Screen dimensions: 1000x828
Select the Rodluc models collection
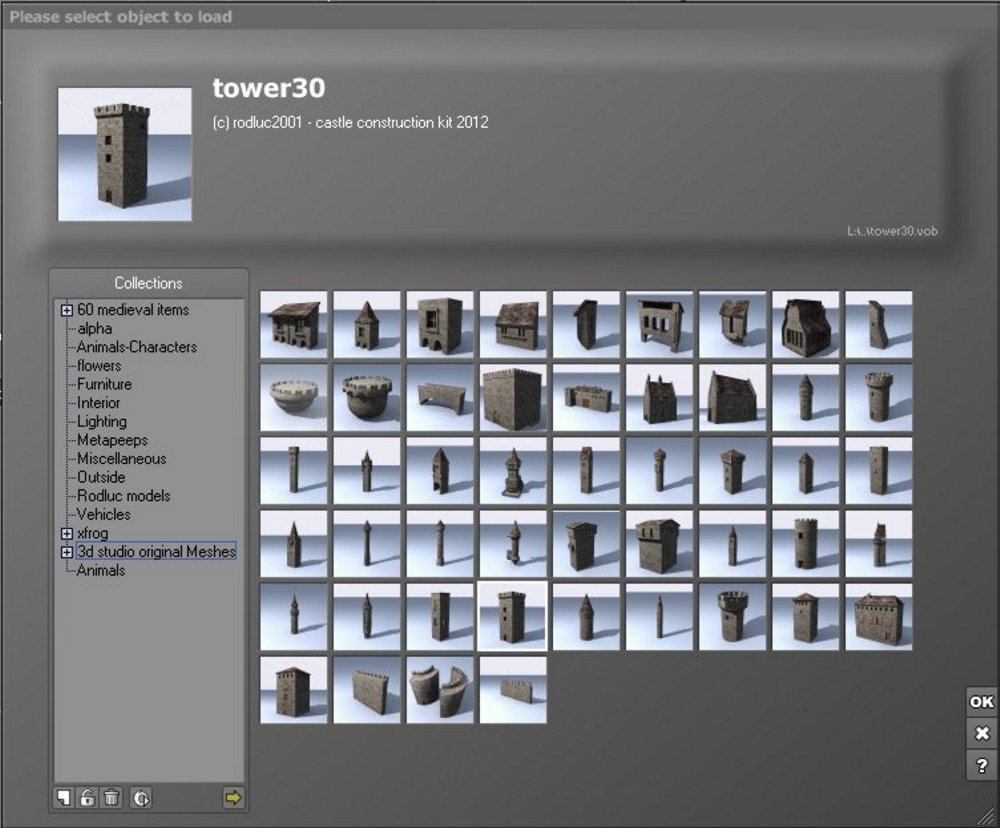(124, 496)
